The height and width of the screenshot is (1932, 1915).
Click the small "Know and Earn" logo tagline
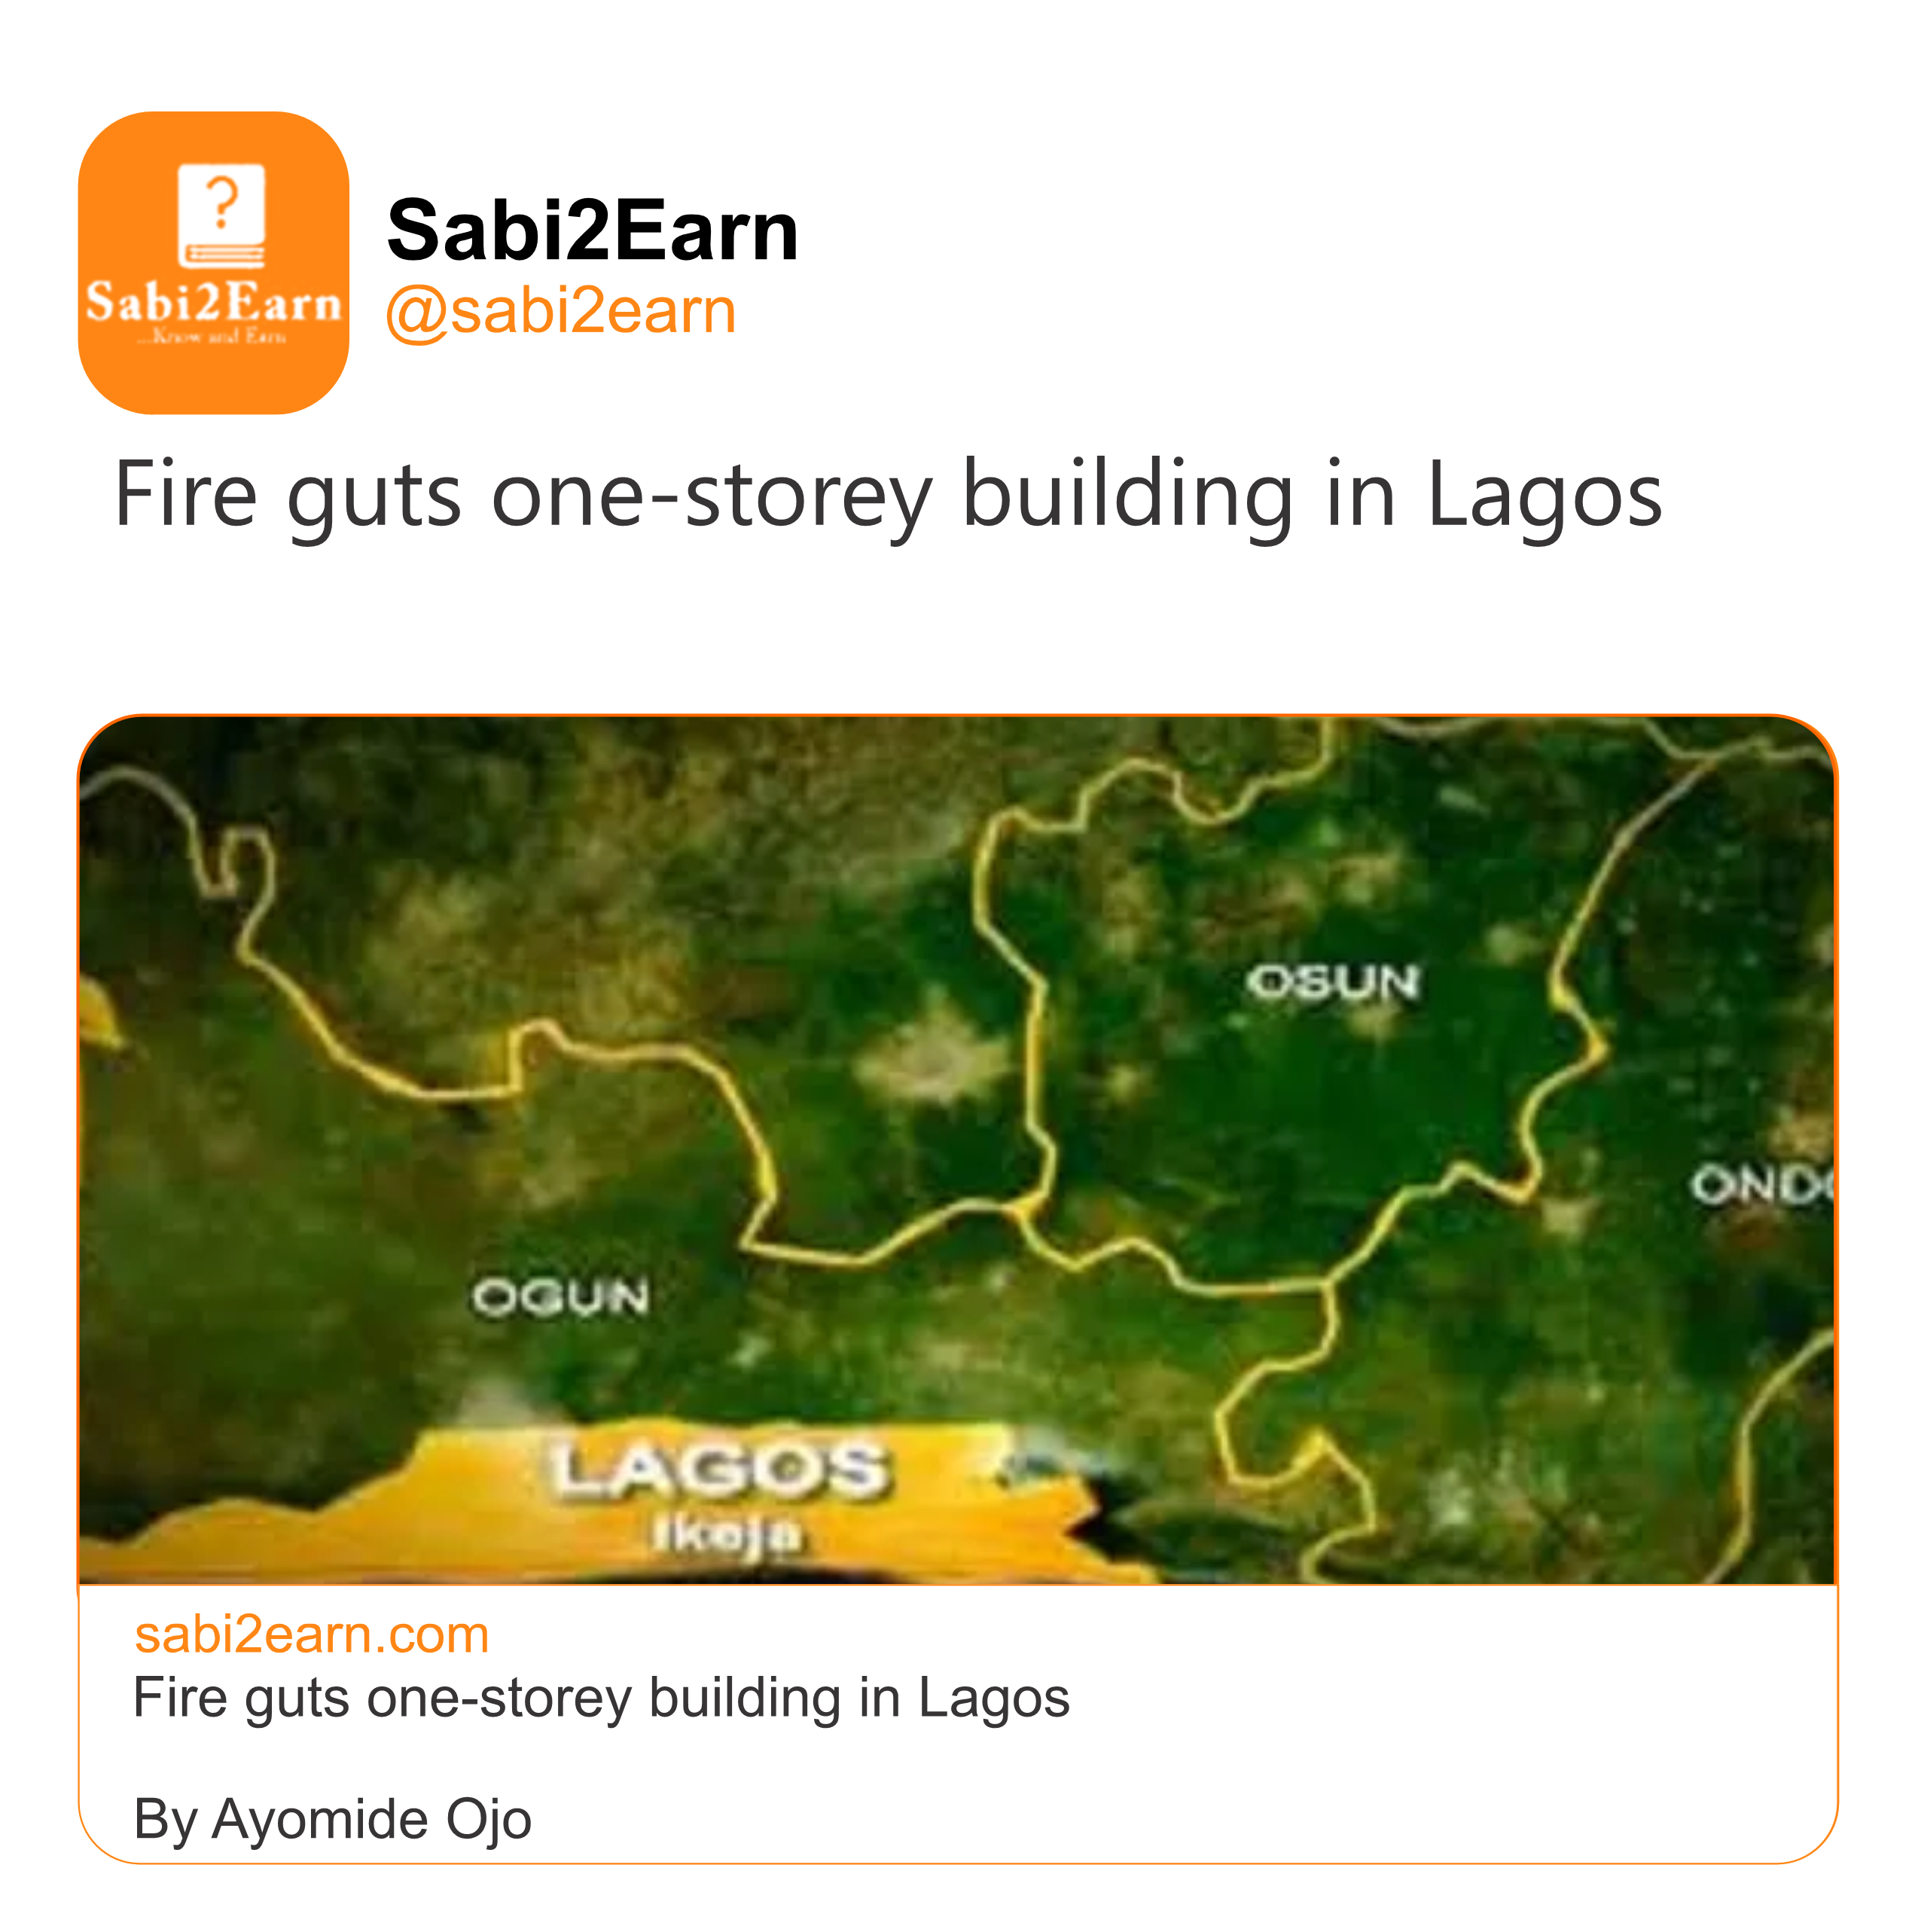[x=213, y=337]
